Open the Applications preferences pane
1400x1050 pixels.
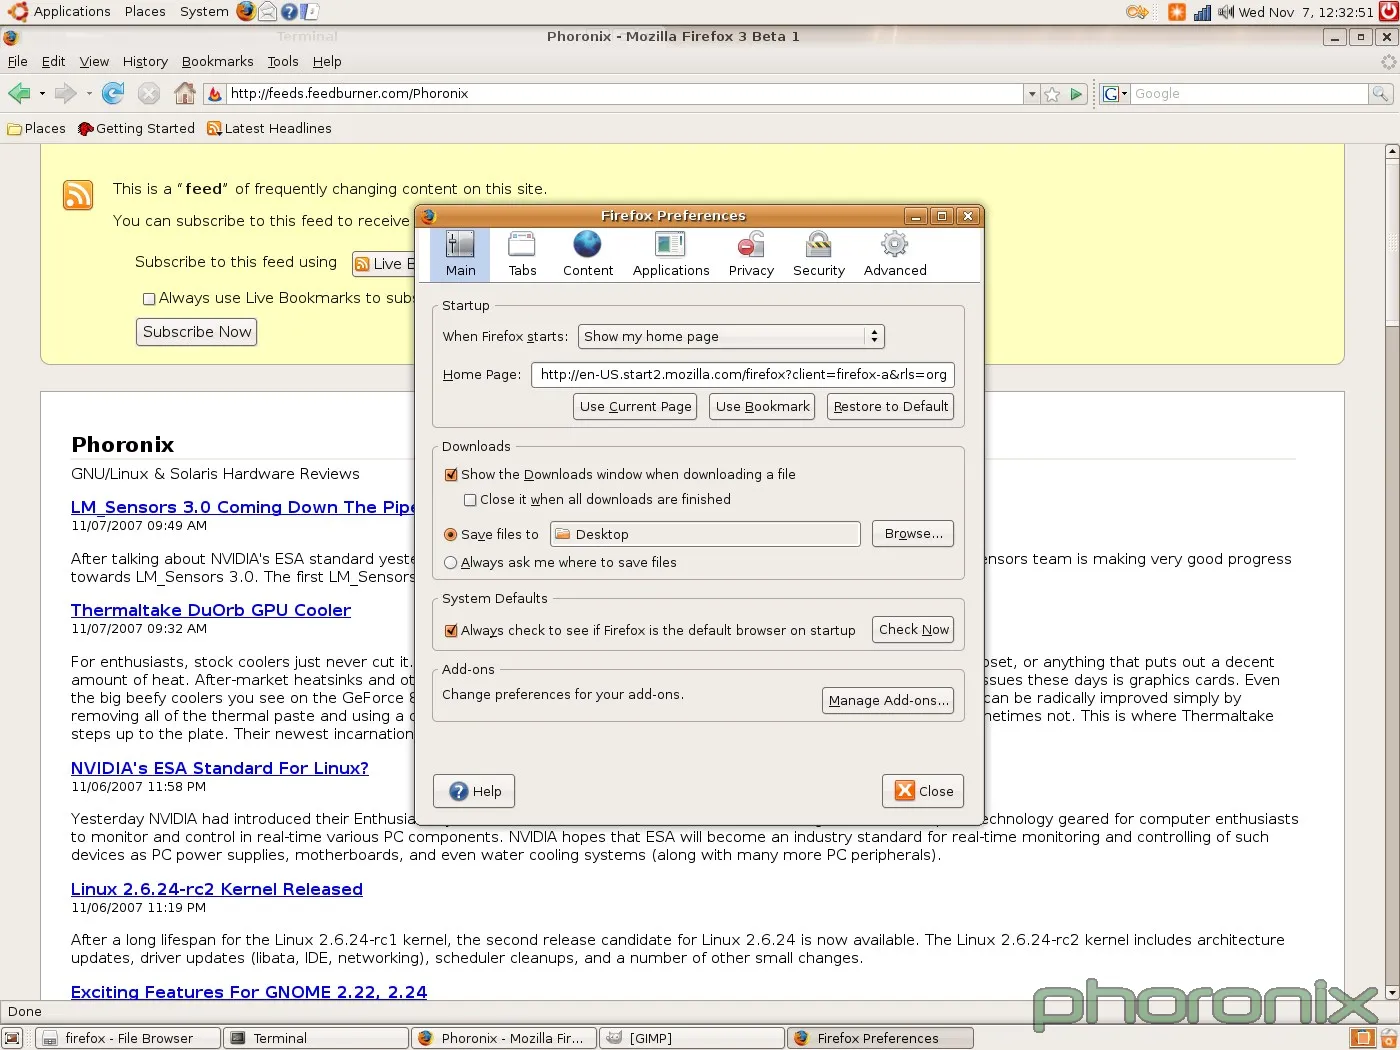pyautogui.click(x=671, y=254)
